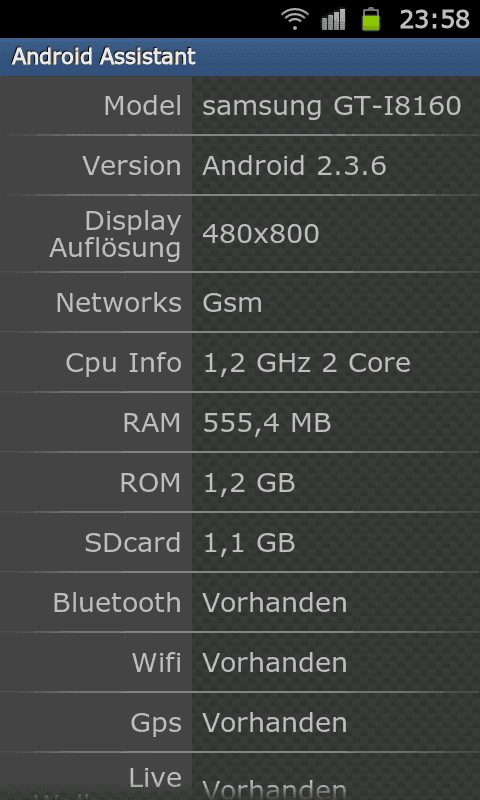The height and width of the screenshot is (800, 480).
Task: Select the 480x800 resolution value
Action: (261, 234)
